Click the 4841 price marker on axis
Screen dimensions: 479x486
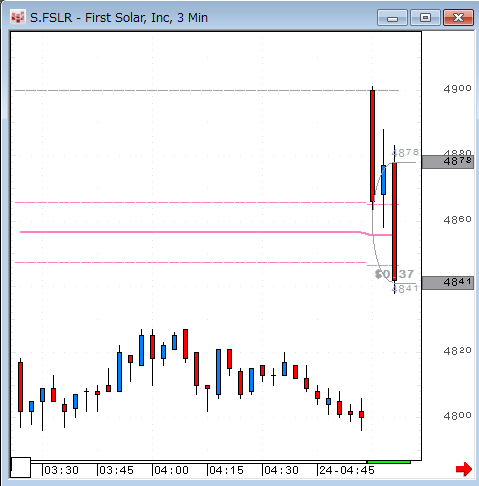pos(448,283)
